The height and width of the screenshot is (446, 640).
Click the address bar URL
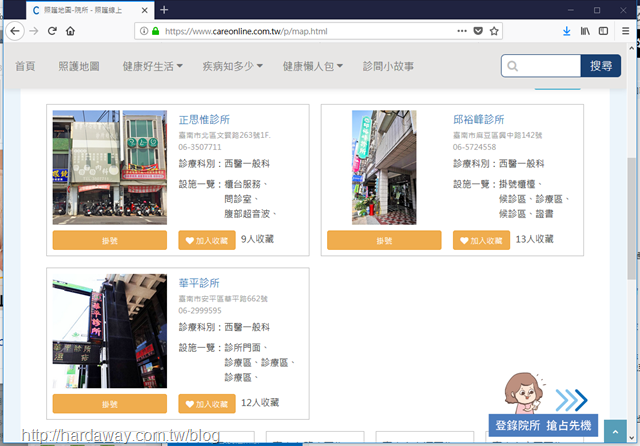click(246, 31)
